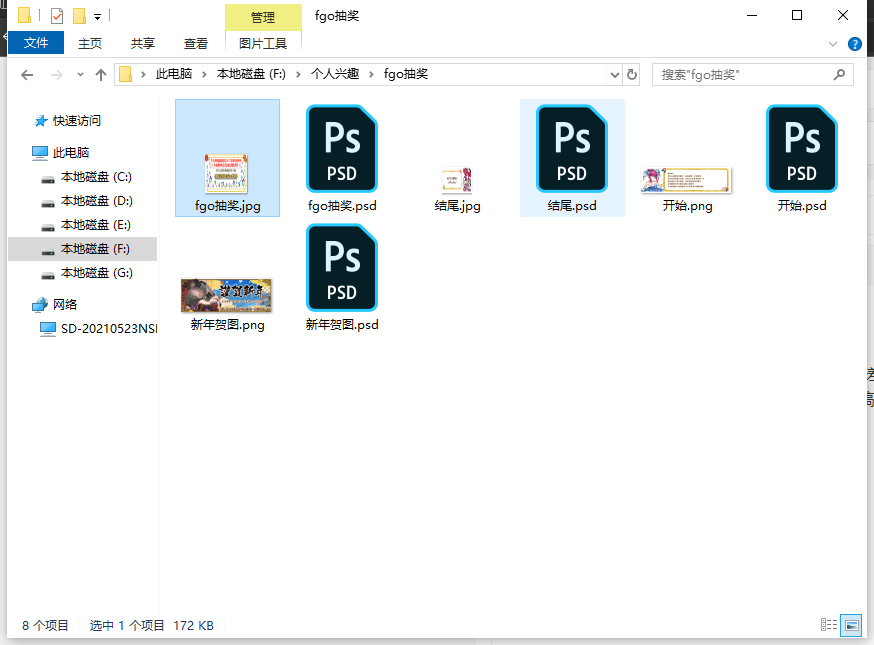The height and width of the screenshot is (645, 874).
Task: Open 网络 in the navigation pane
Action: click(65, 305)
